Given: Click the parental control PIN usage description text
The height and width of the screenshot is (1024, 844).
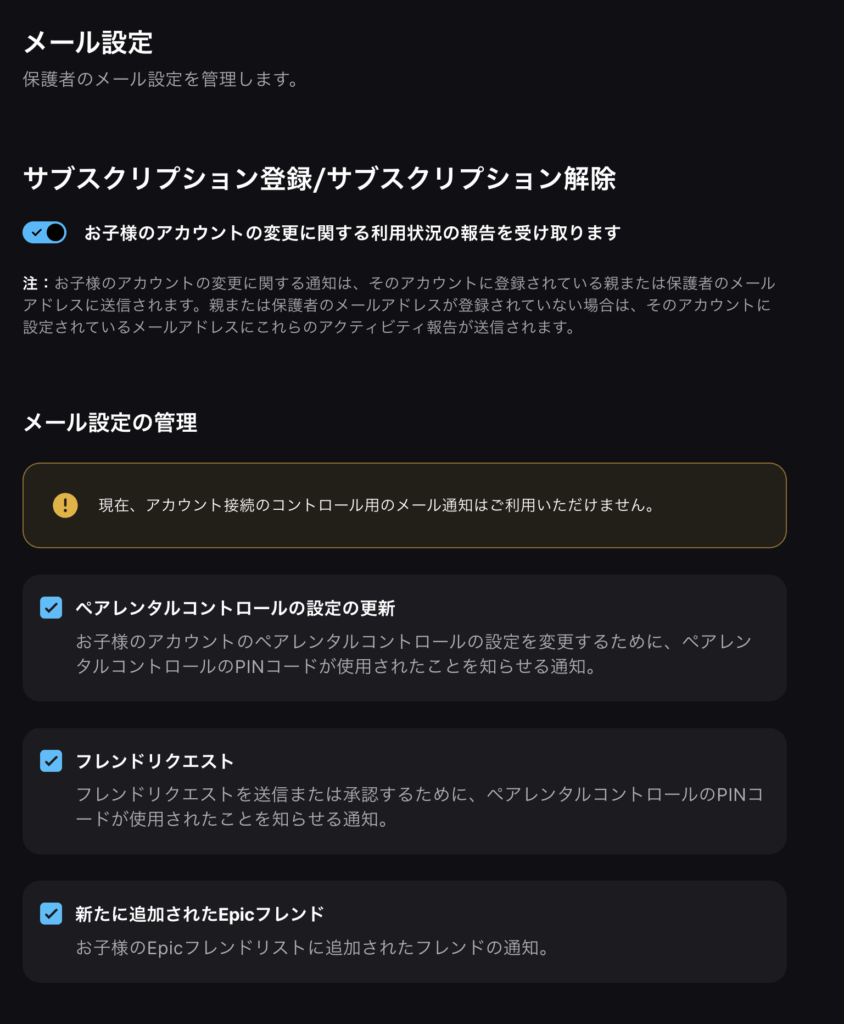Looking at the screenshot, I should [415, 653].
